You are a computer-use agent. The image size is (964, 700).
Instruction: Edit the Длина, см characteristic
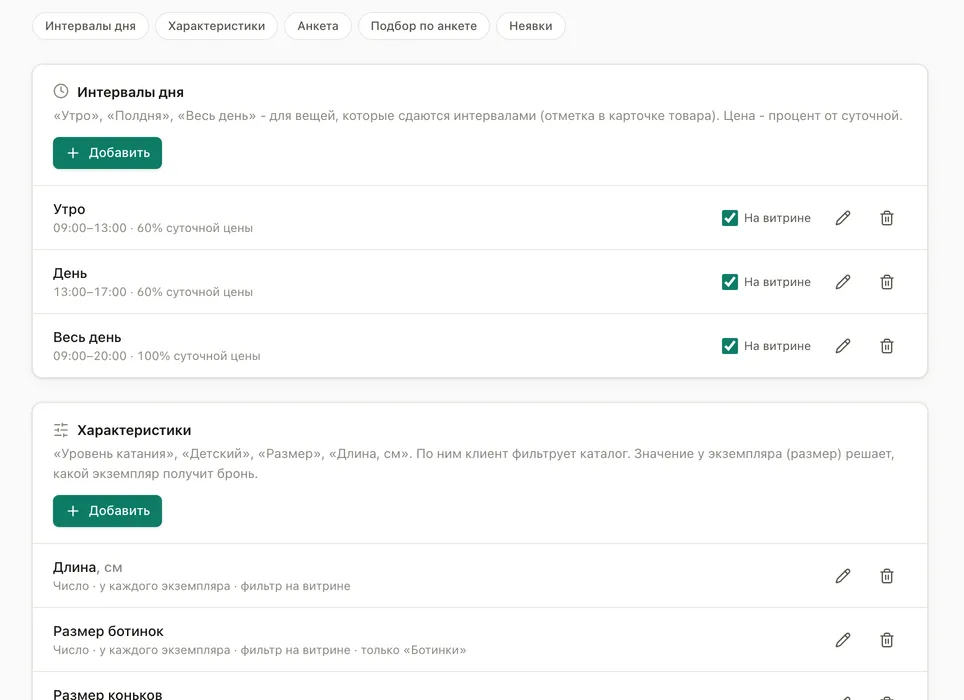tap(843, 576)
